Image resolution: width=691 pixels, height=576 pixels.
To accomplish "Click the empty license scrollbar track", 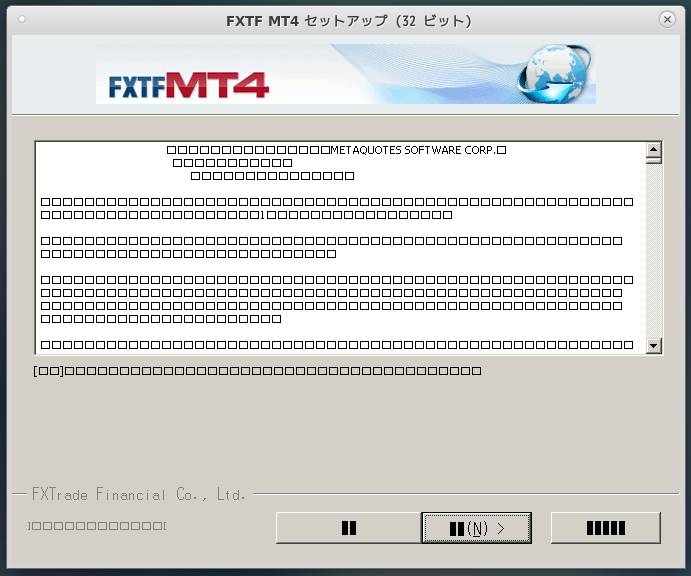I will click(654, 251).
